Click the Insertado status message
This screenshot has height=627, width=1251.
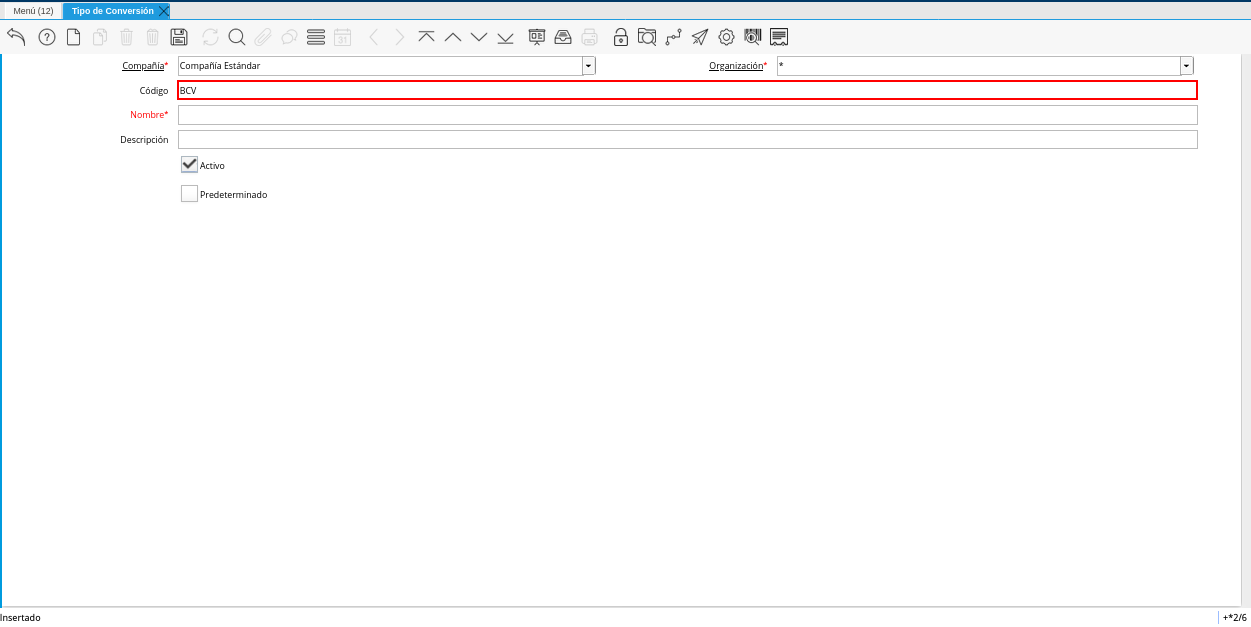click(x=21, y=618)
